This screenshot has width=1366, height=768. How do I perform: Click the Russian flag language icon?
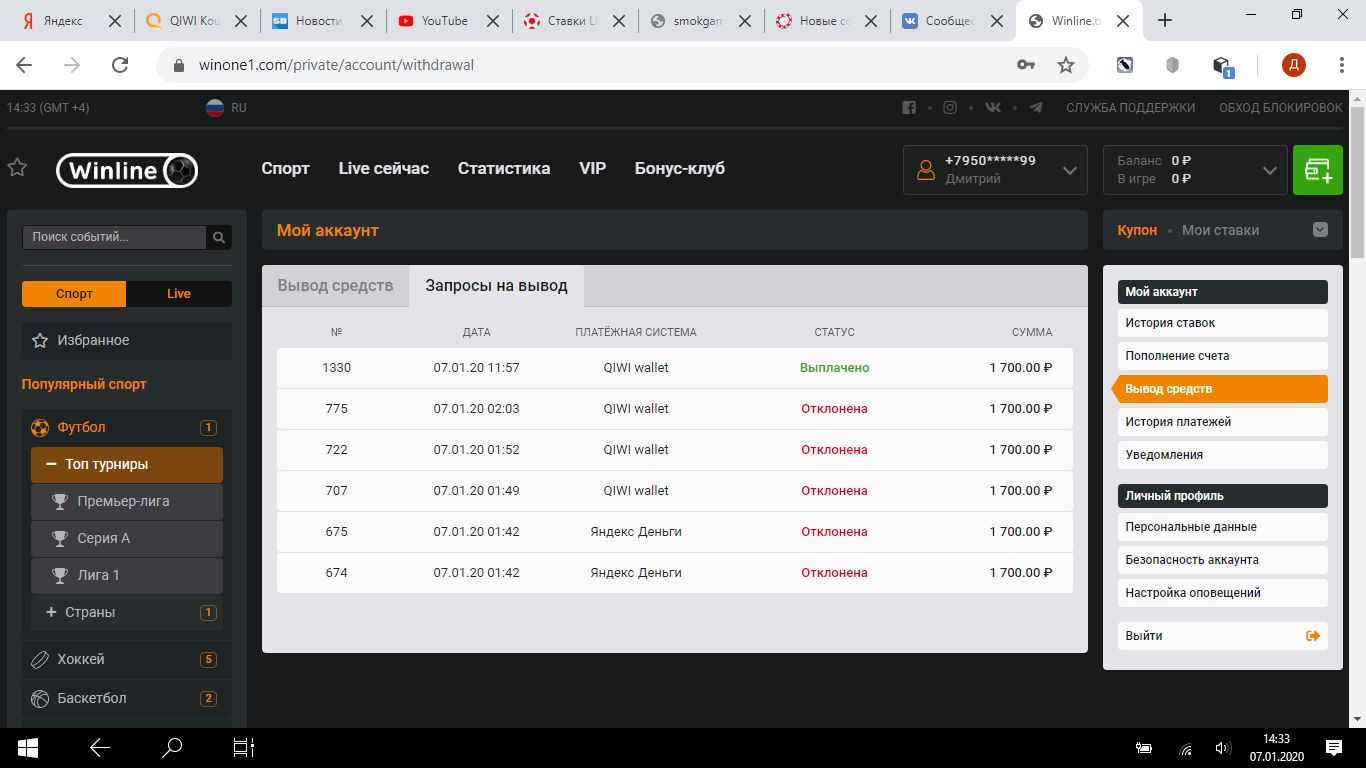[x=215, y=108]
